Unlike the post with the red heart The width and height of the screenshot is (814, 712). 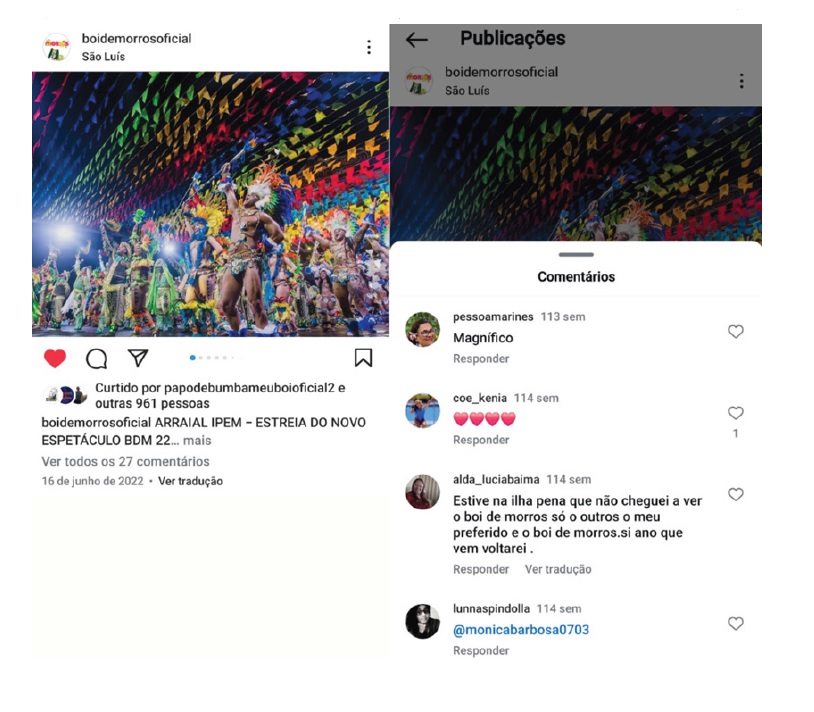tap(55, 358)
